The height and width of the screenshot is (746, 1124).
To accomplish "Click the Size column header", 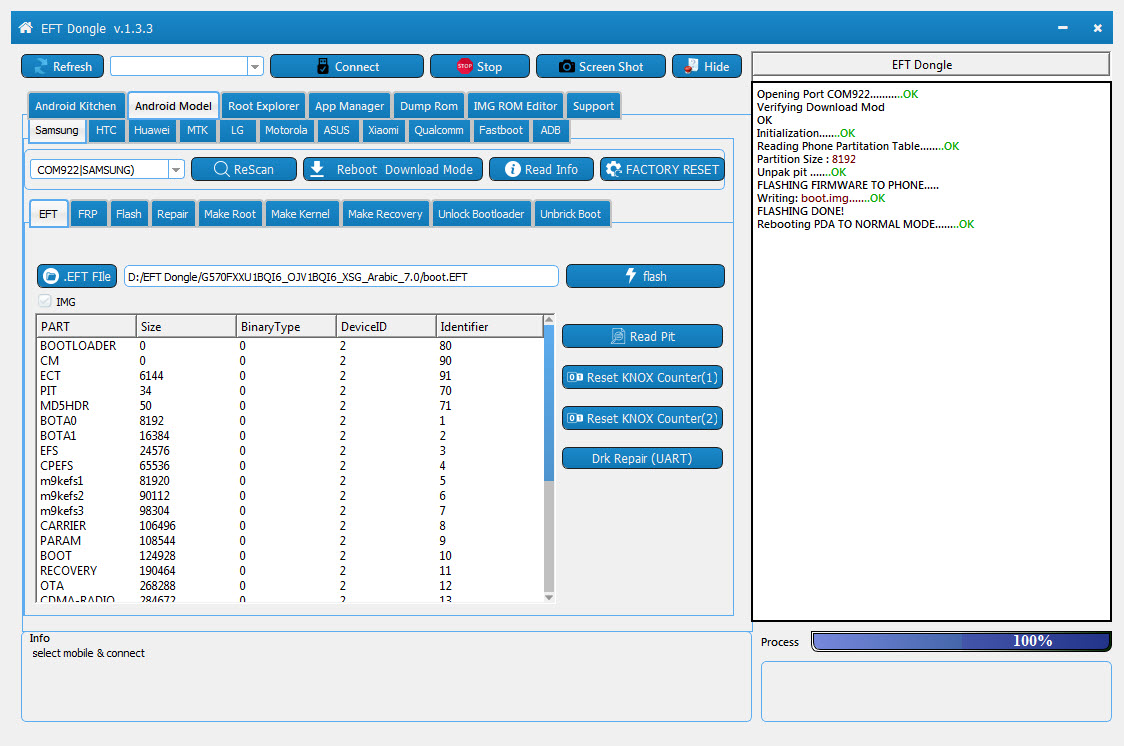I will click(186, 327).
